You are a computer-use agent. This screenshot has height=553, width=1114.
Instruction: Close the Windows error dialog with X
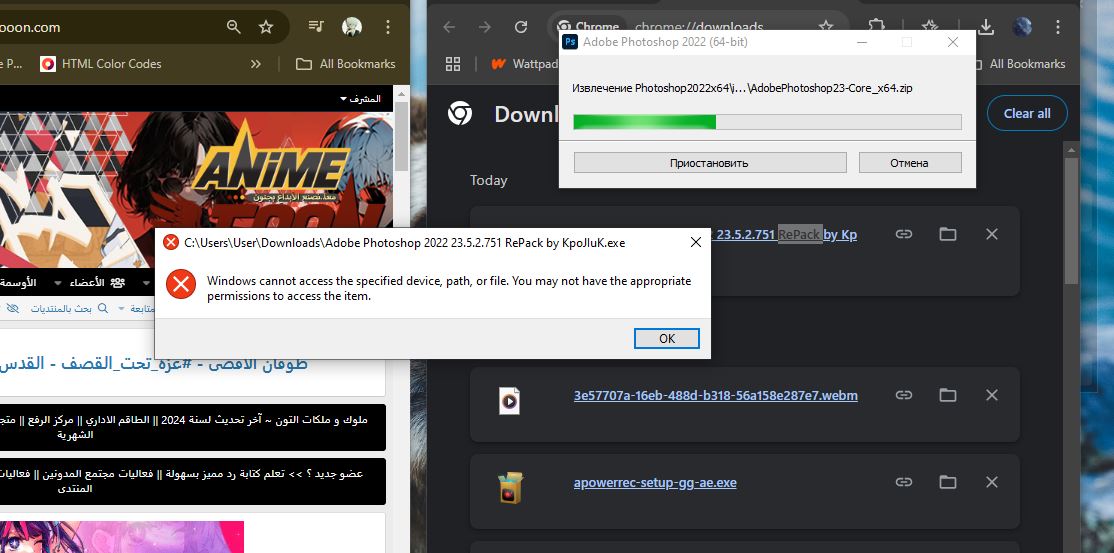[x=696, y=242]
